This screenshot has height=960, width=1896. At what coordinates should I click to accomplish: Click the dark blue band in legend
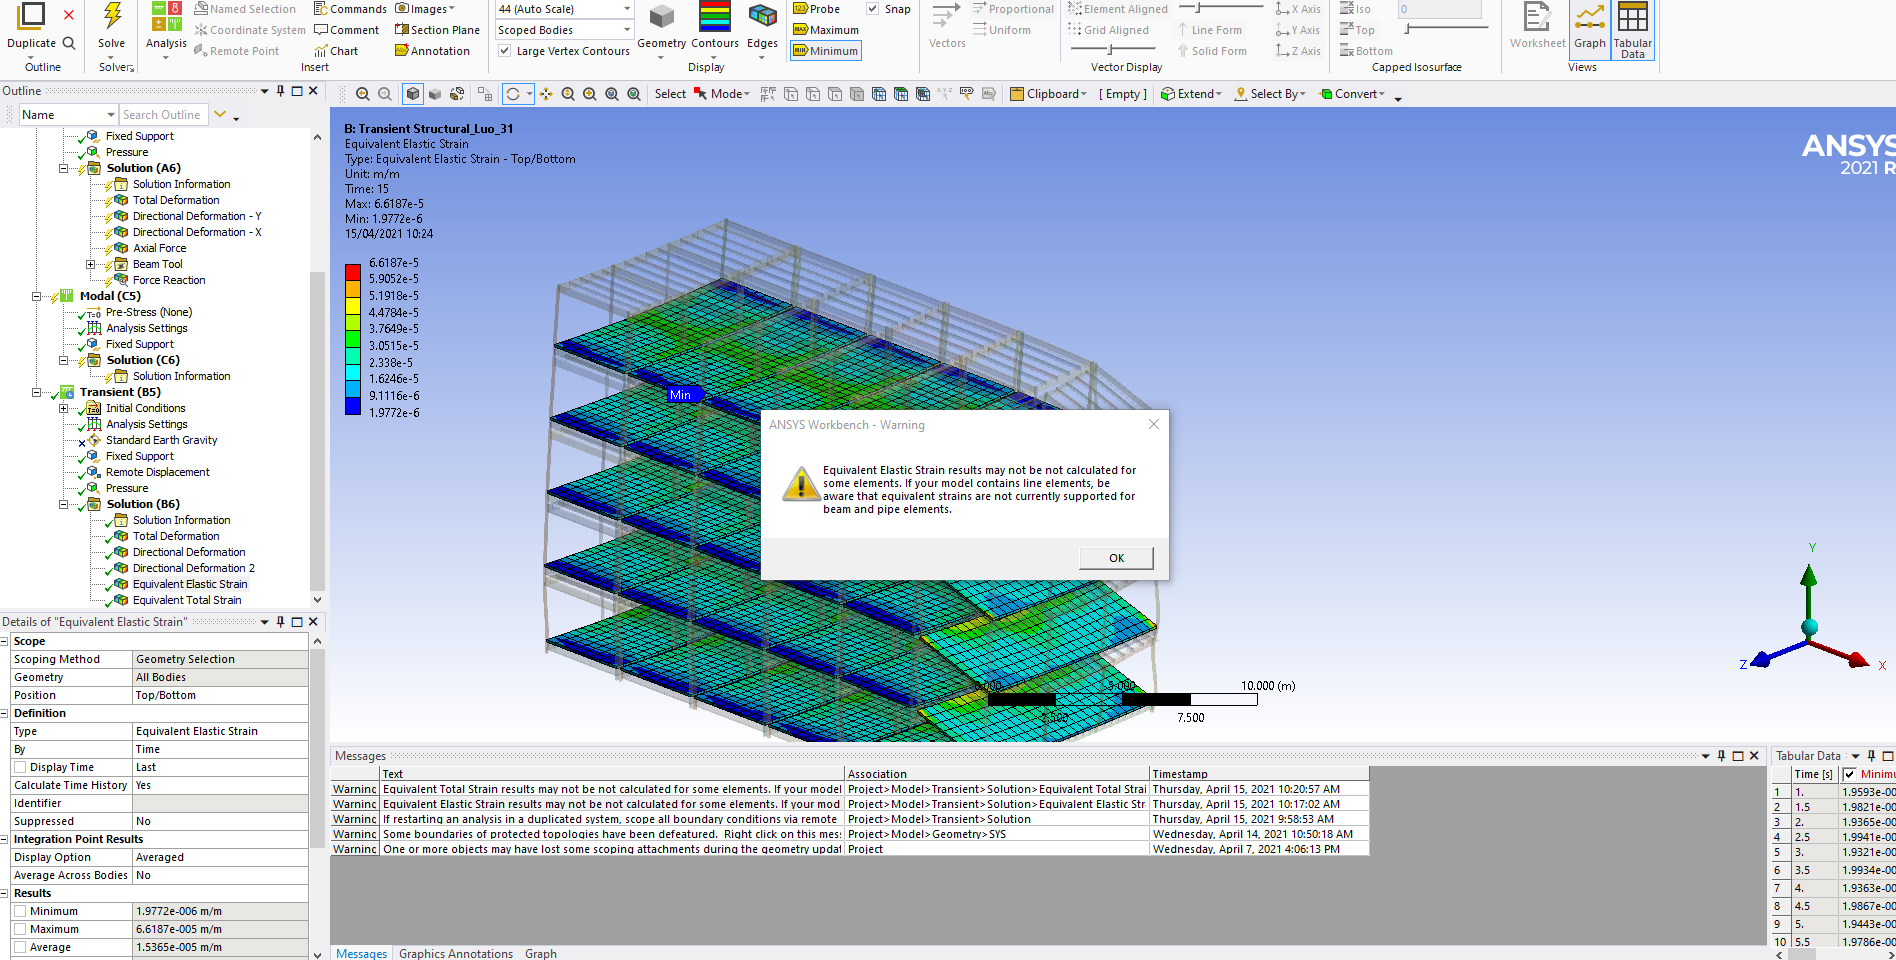pos(353,405)
